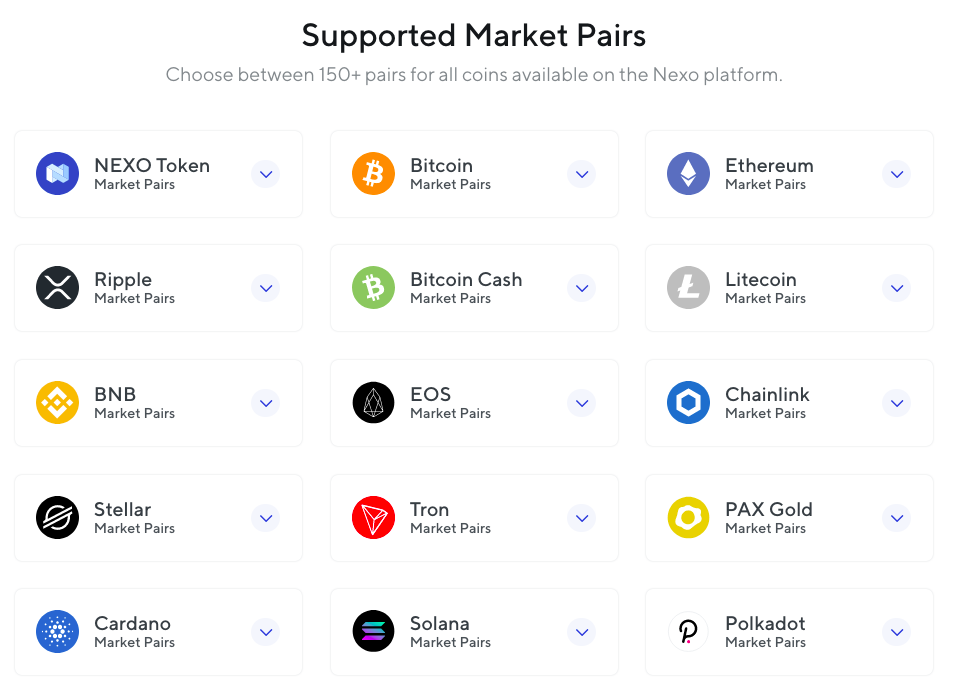Click the green Bitcoin Cash logo
Viewport: 954px width, 694px height.
pos(373,288)
